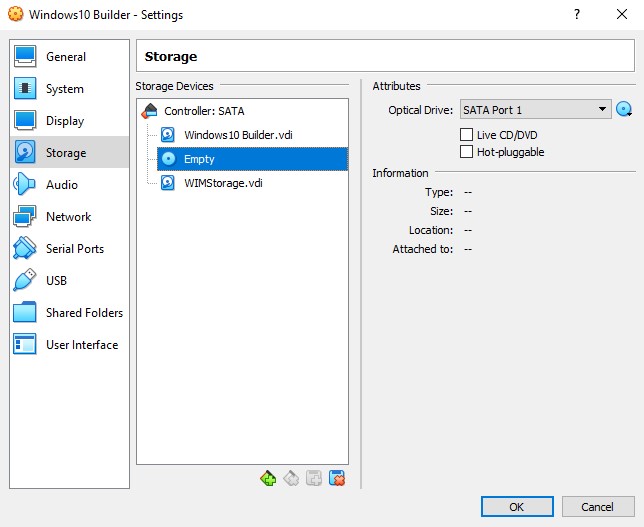
Task: Remove the selected storage attachment
Action: click(x=337, y=479)
